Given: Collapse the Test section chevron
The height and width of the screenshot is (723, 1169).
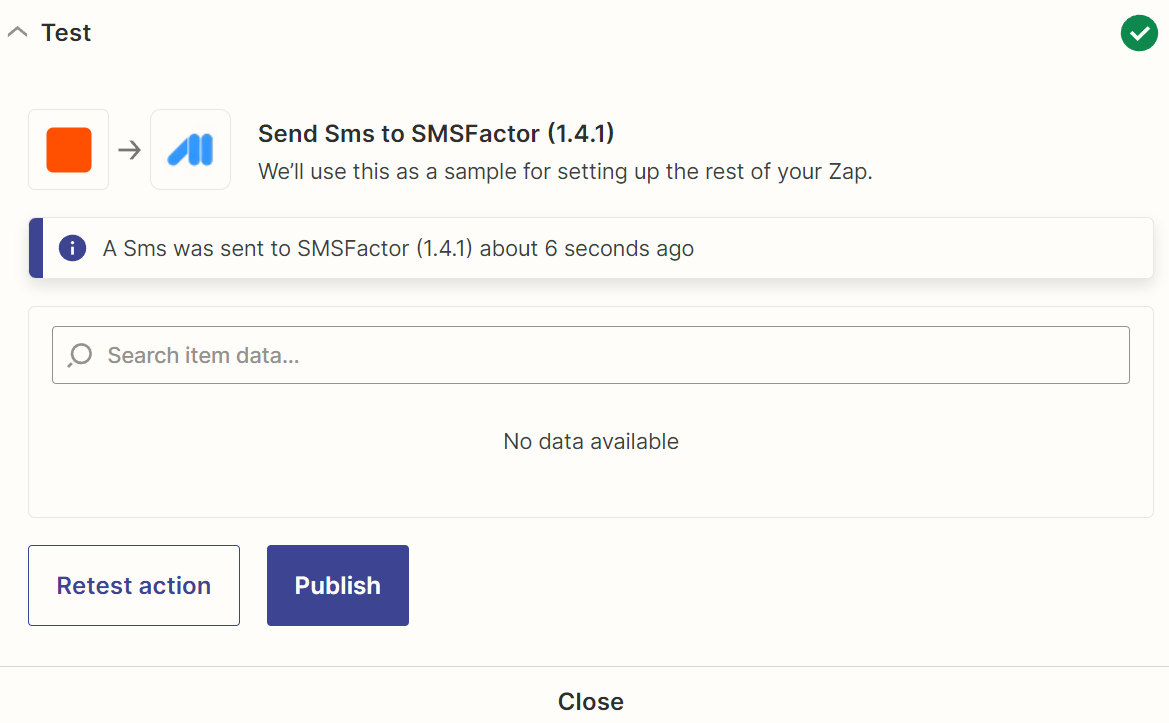Looking at the screenshot, I should pos(18,32).
